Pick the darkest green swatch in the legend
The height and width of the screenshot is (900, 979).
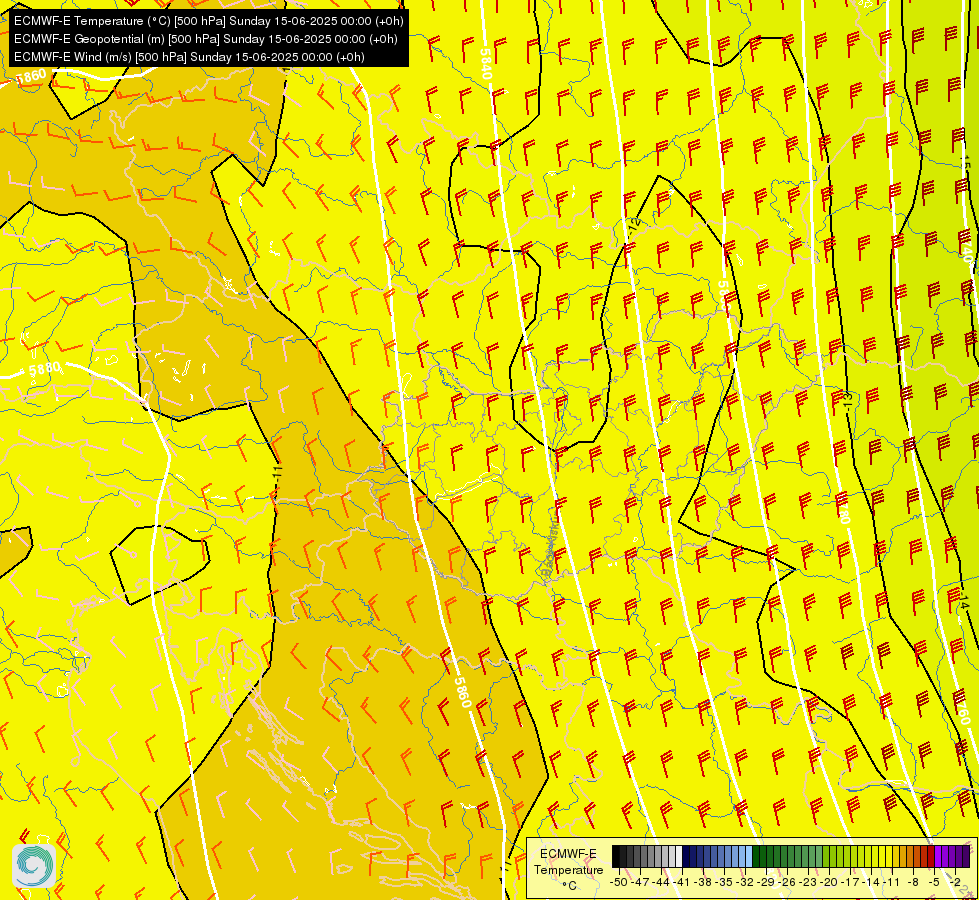coord(756,856)
